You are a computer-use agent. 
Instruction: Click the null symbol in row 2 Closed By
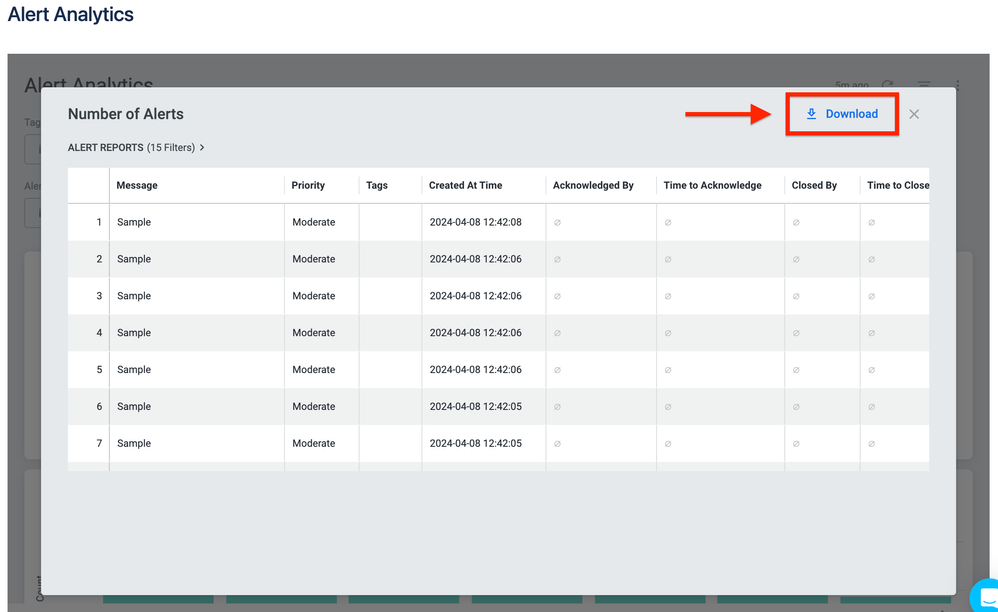[794, 258]
